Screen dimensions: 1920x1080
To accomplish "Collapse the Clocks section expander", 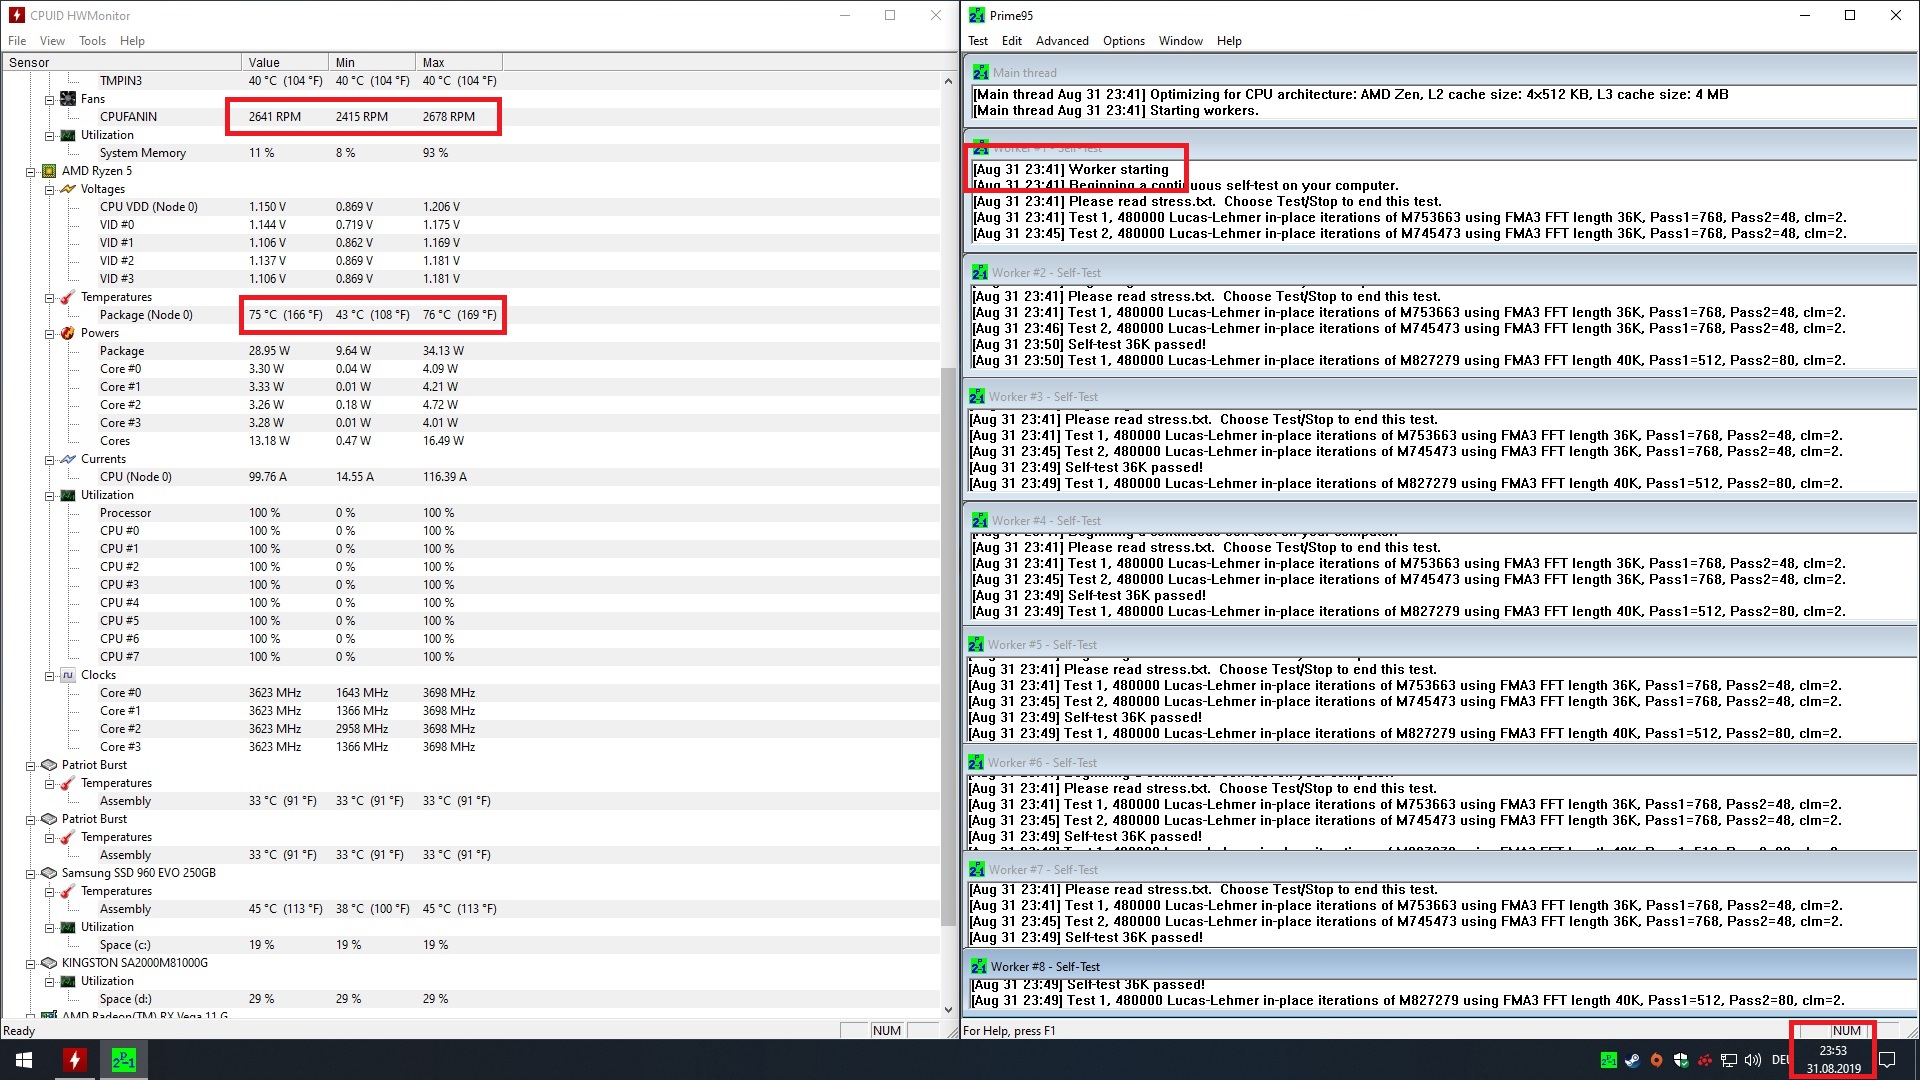I will pyautogui.click(x=50, y=675).
